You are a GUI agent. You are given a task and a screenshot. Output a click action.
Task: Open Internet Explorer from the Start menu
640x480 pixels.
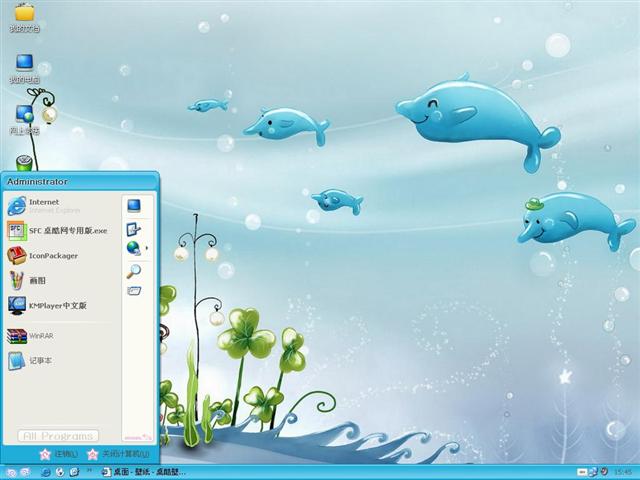(44, 206)
